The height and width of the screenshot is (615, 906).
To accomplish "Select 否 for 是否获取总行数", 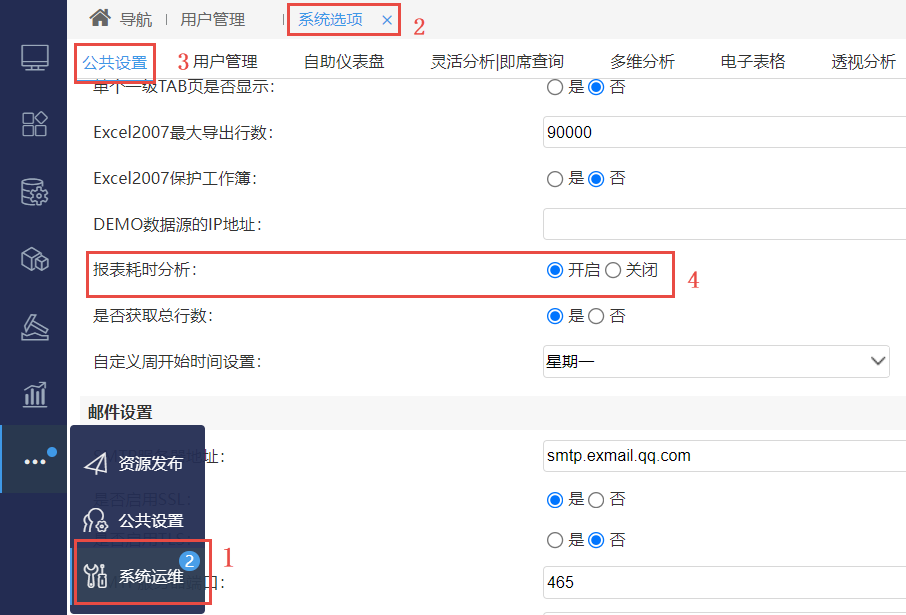I will [x=596, y=316].
